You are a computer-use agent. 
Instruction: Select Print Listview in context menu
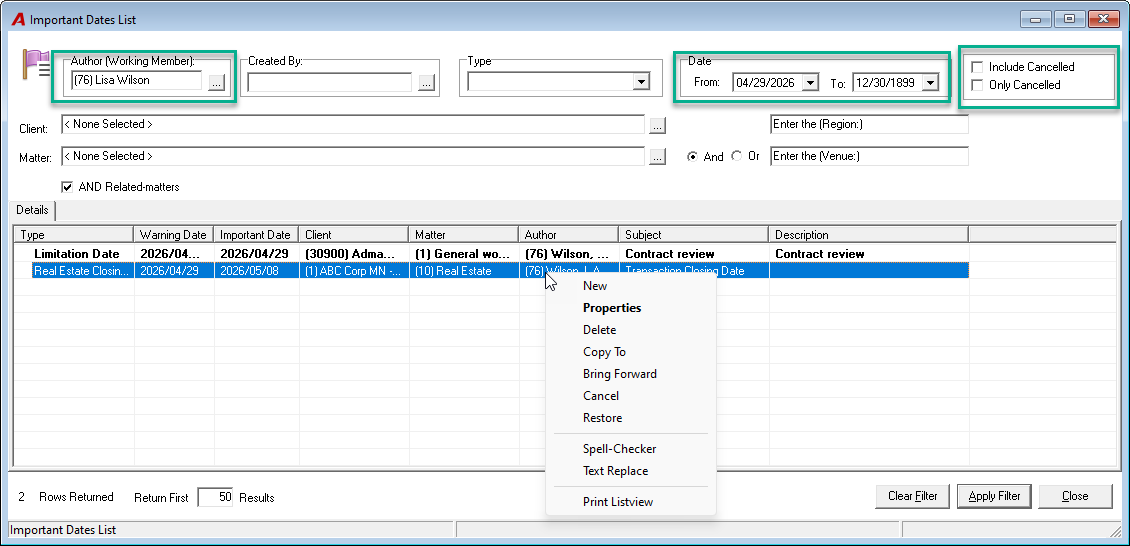(x=618, y=502)
